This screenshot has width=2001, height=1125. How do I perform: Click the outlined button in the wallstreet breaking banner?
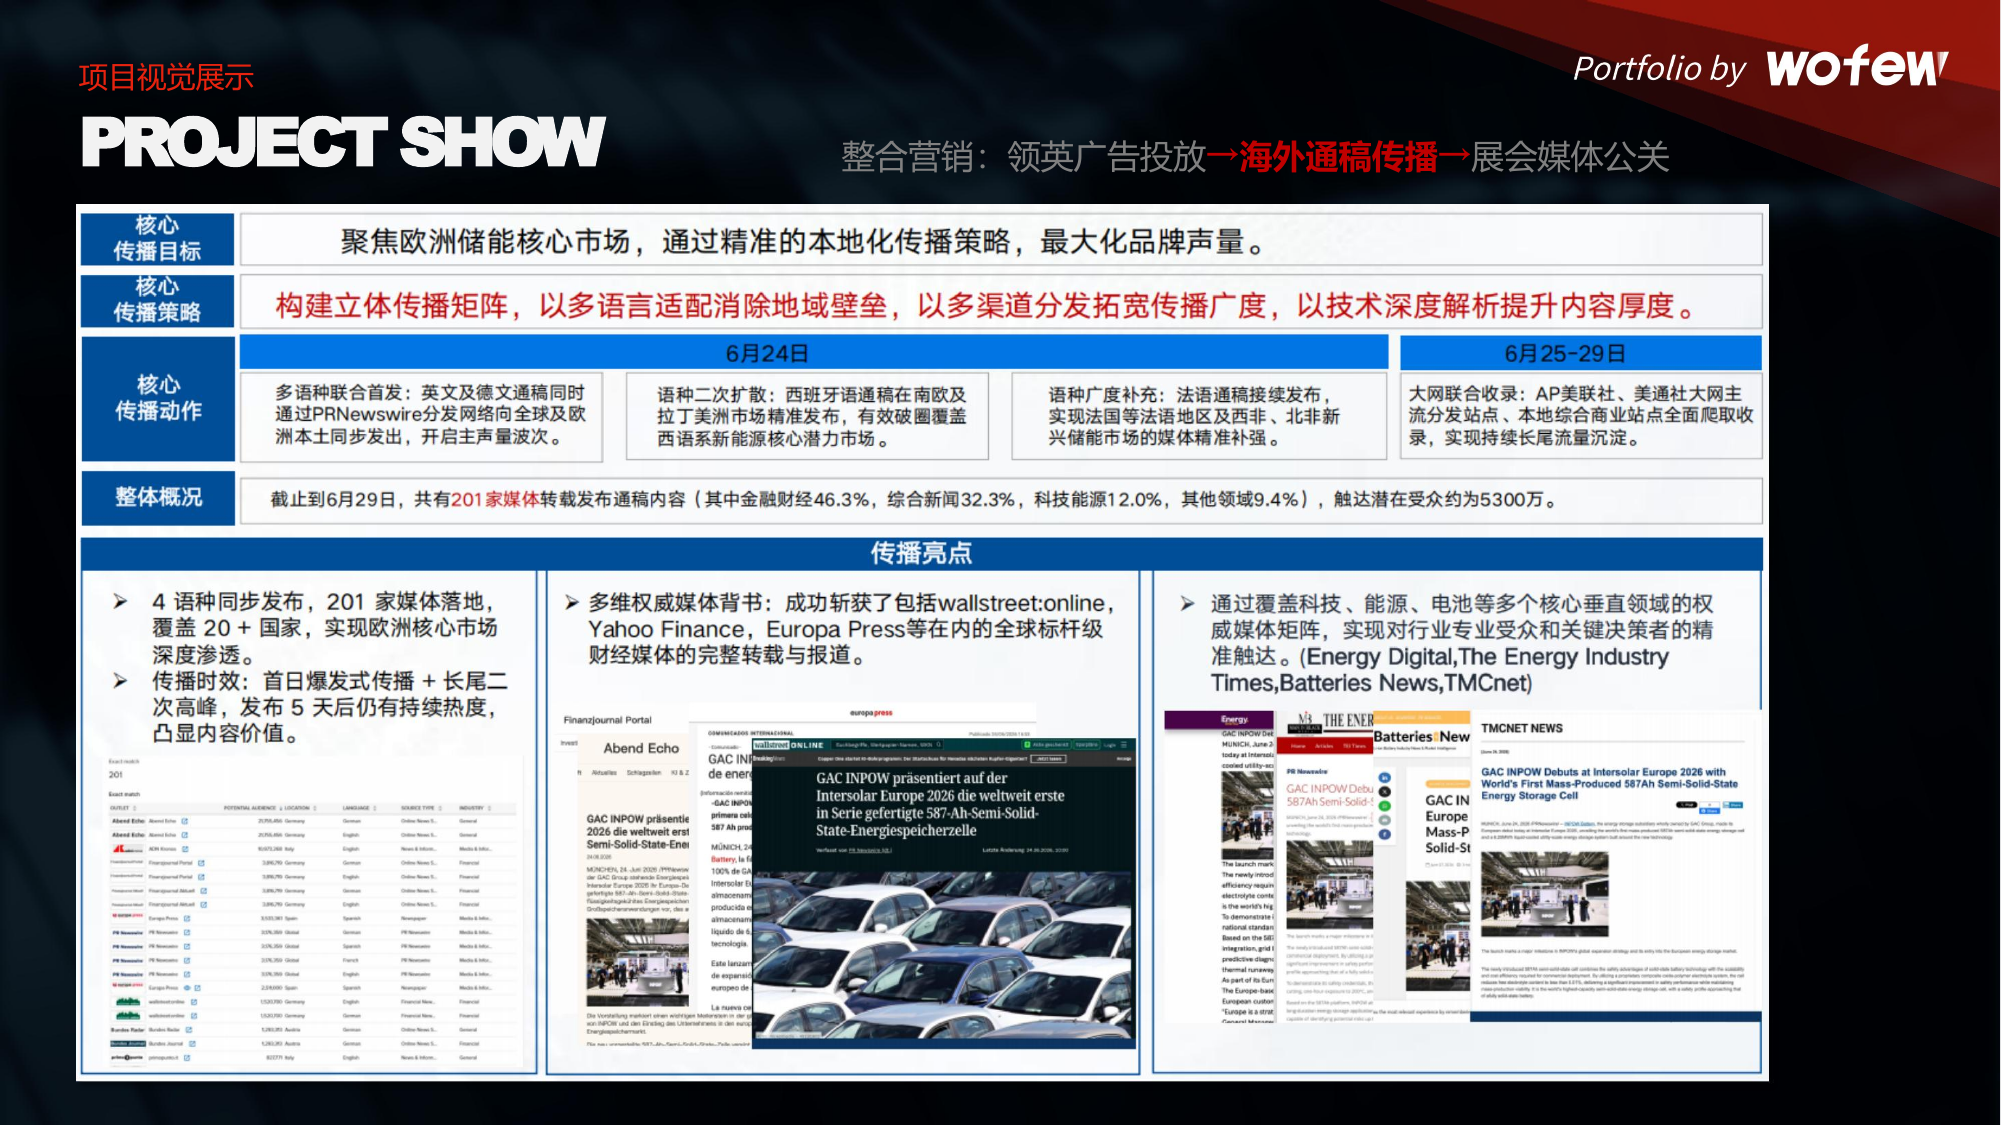click(1048, 759)
